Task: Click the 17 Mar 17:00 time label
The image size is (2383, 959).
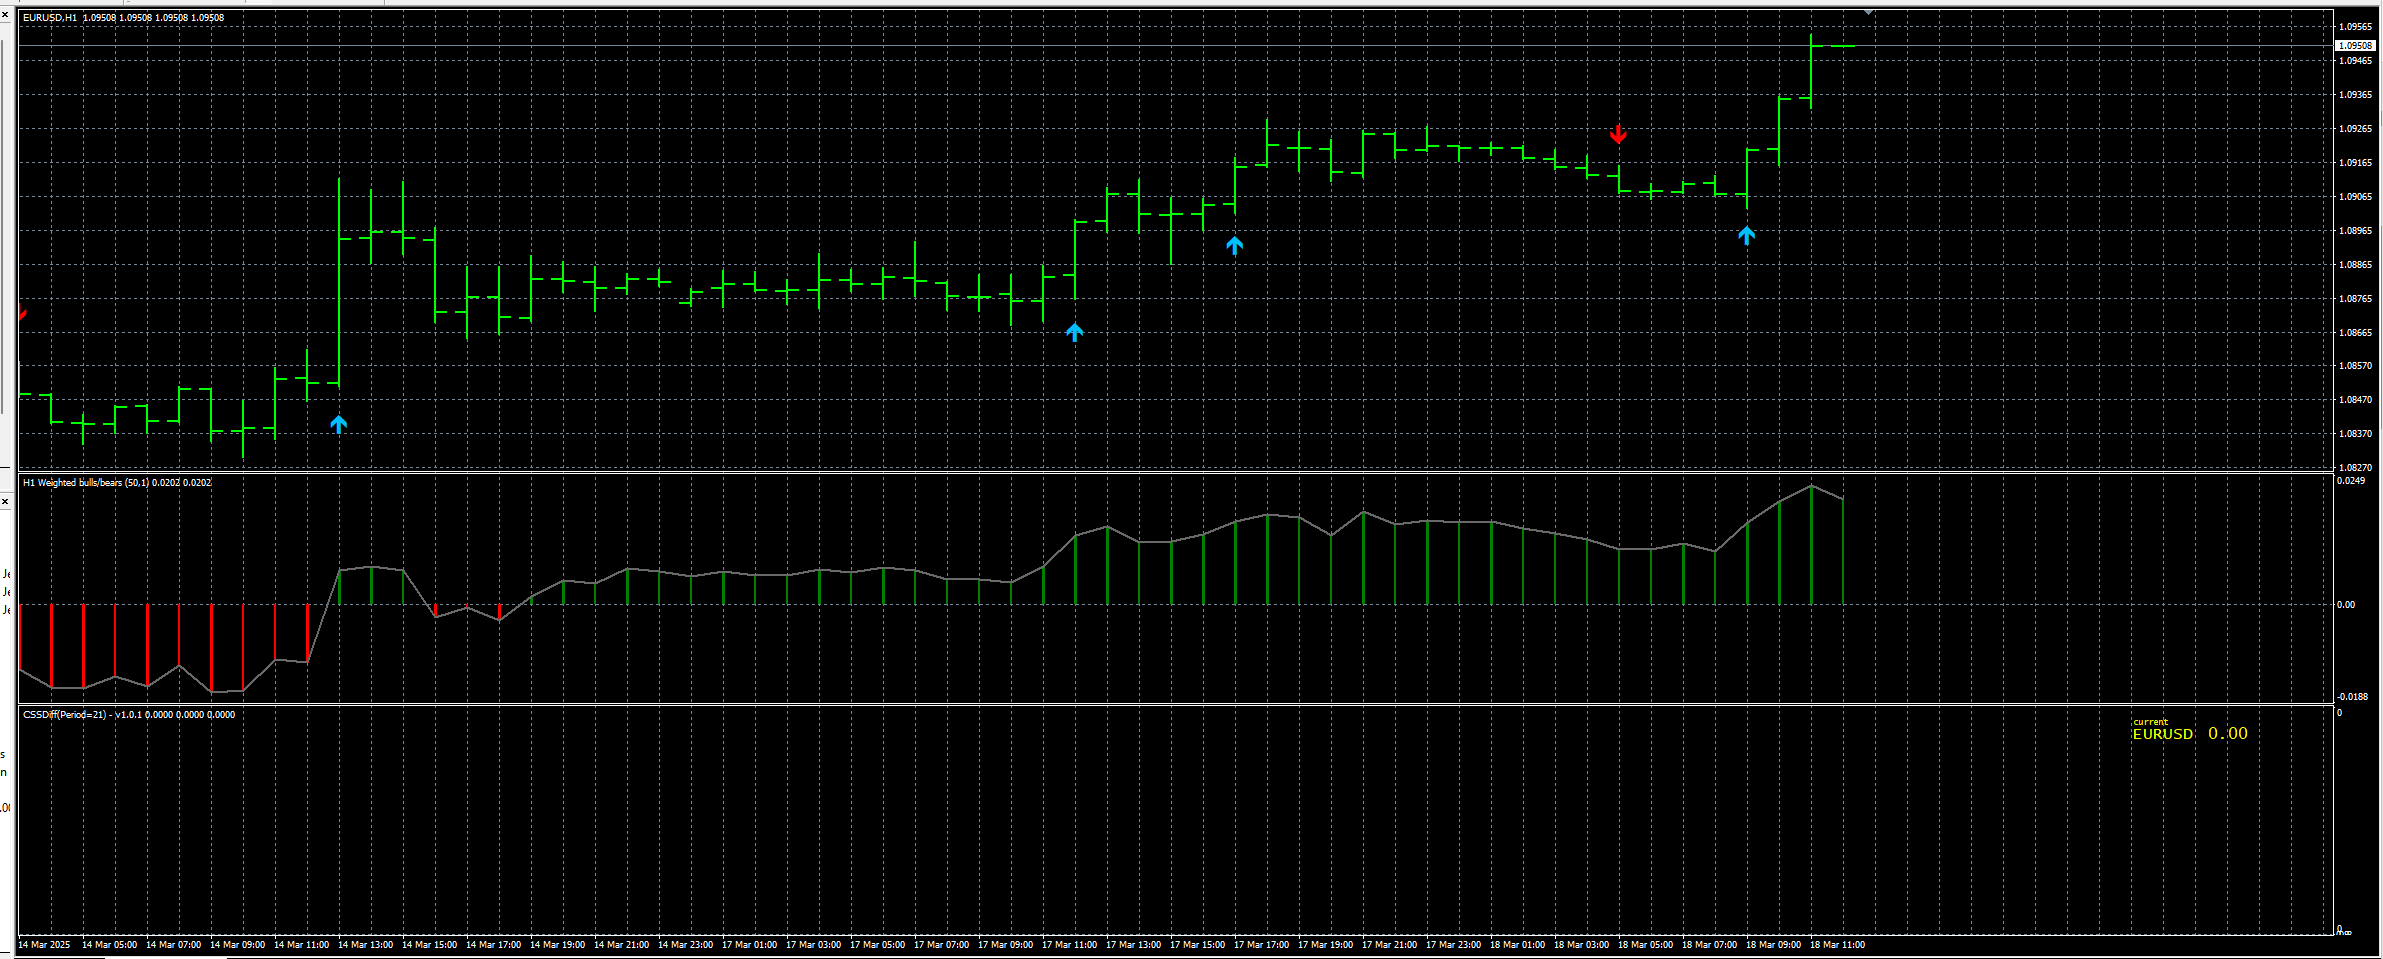Action: (x=1261, y=945)
